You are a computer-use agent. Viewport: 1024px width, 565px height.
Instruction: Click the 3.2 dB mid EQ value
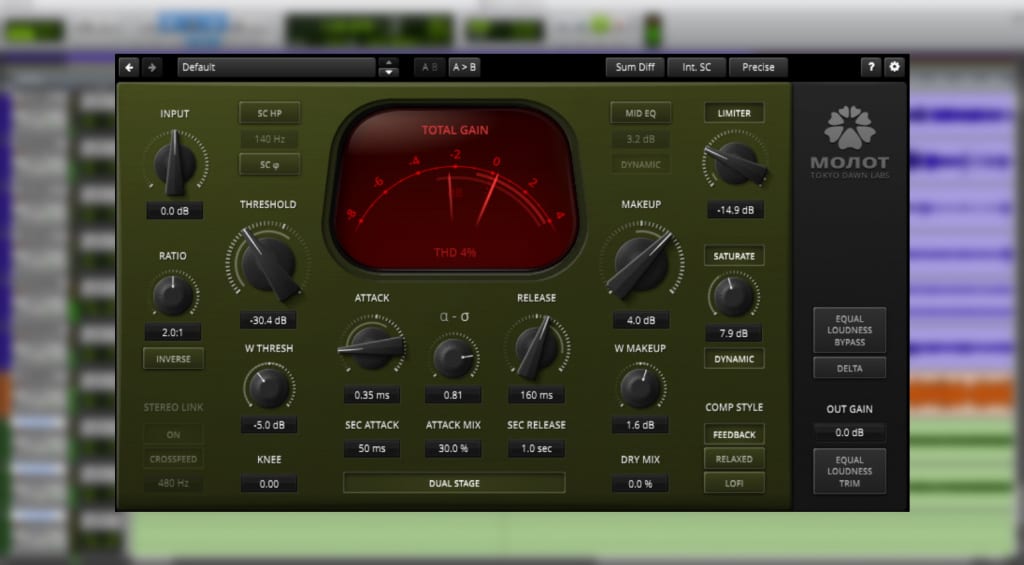pyautogui.click(x=641, y=139)
